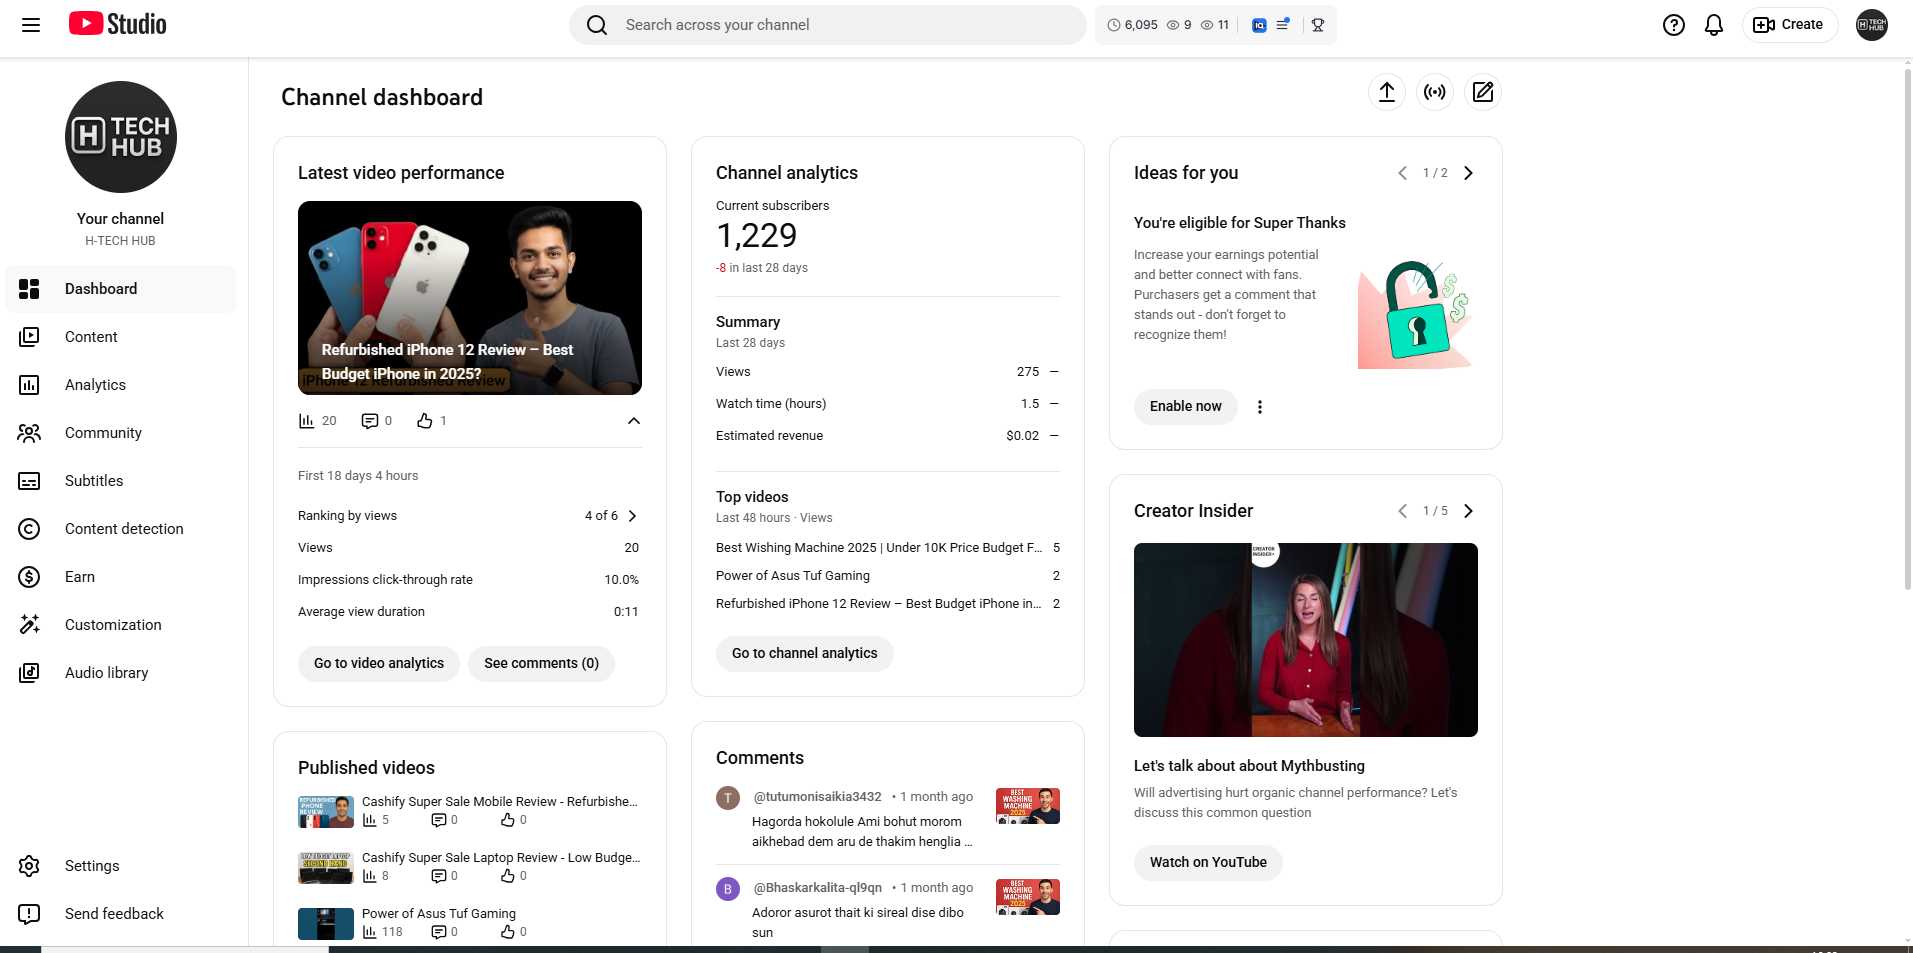Open the Help question mark icon
Viewport: 1913px width, 953px height.
(x=1673, y=25)
